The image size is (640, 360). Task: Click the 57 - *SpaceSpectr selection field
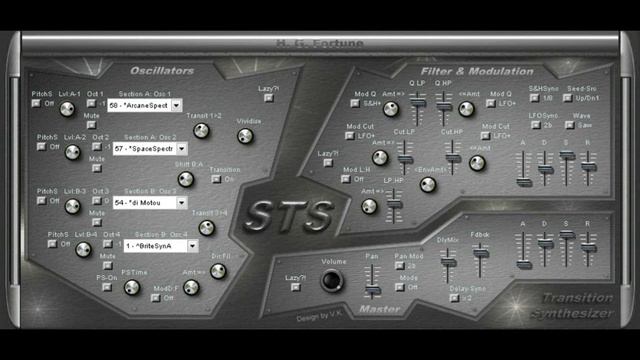click(150, 149)
